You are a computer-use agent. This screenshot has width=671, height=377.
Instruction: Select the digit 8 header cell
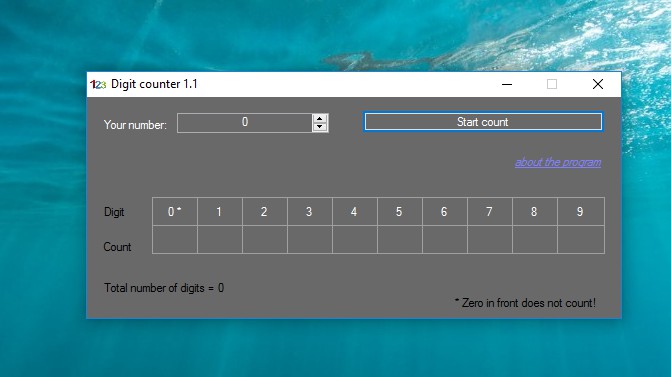coord(535,211)
